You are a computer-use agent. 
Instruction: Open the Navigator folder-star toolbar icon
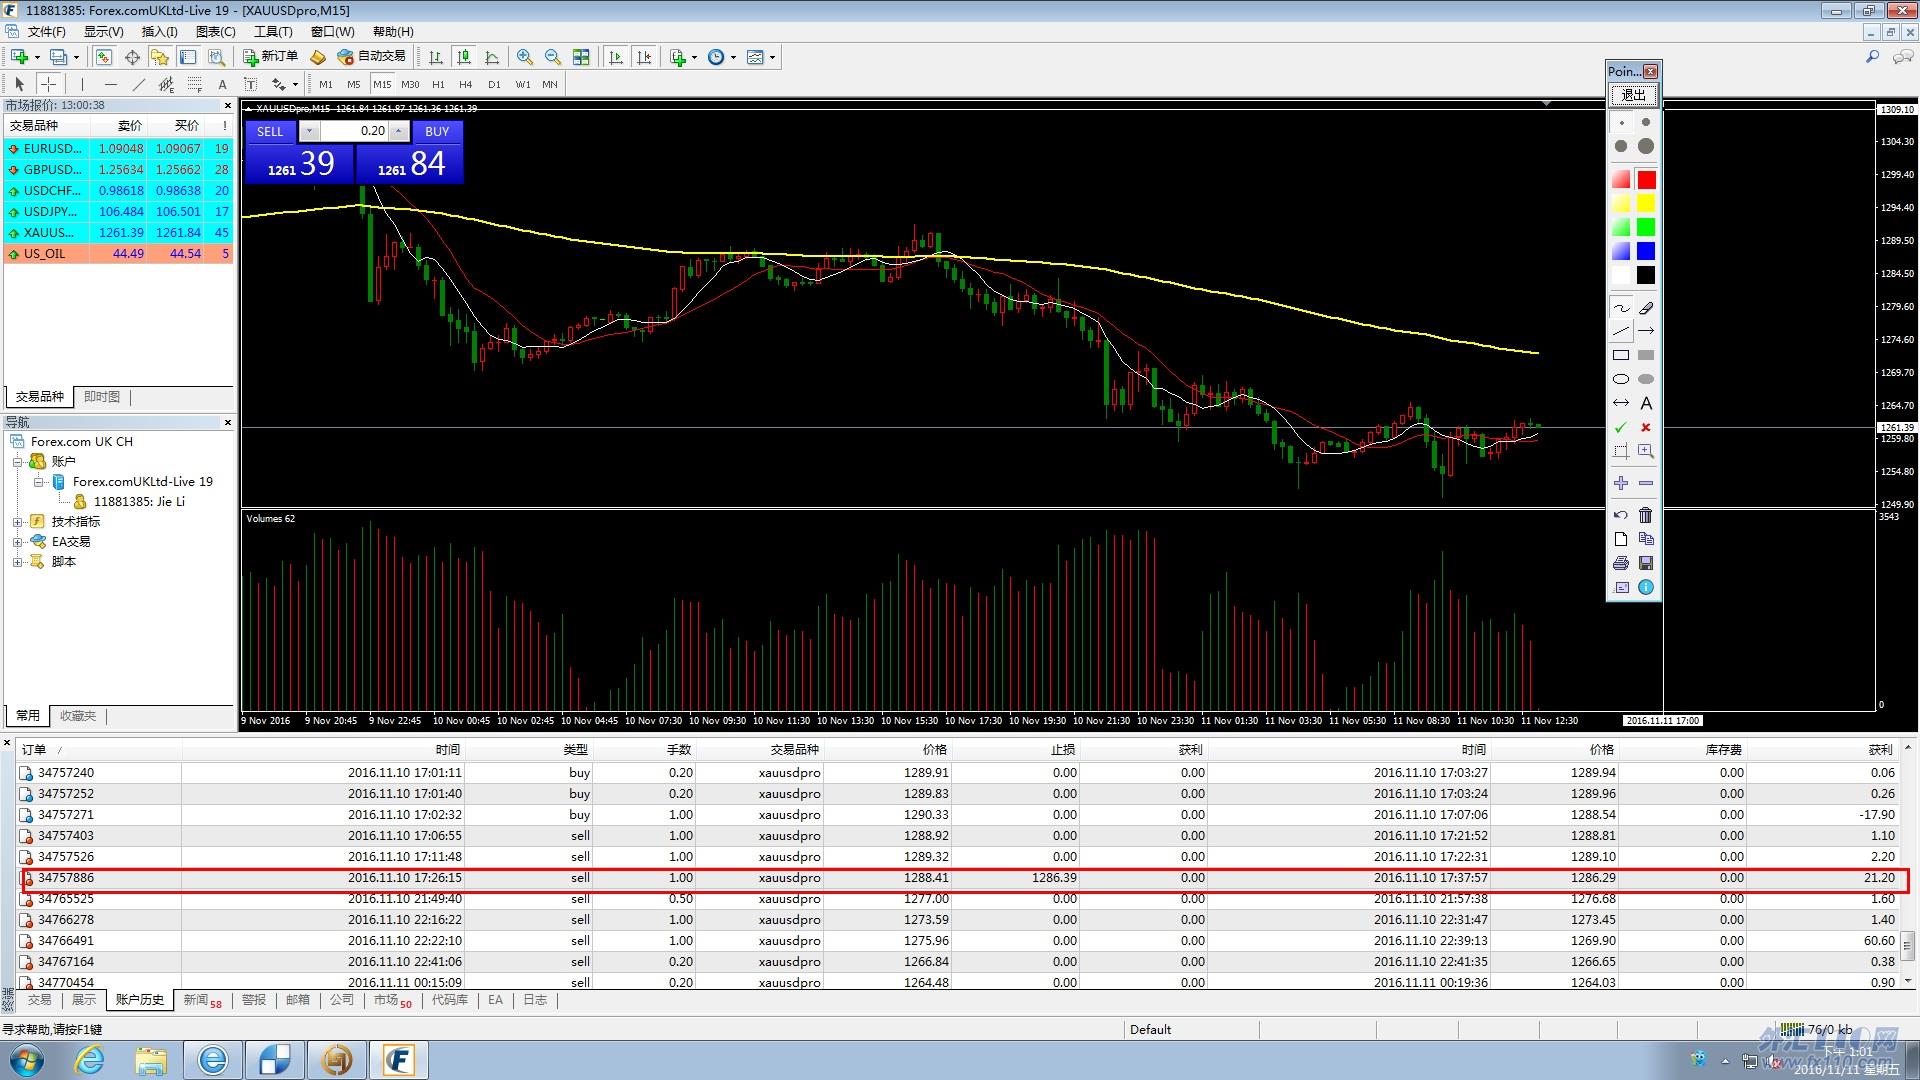point(160,57)
